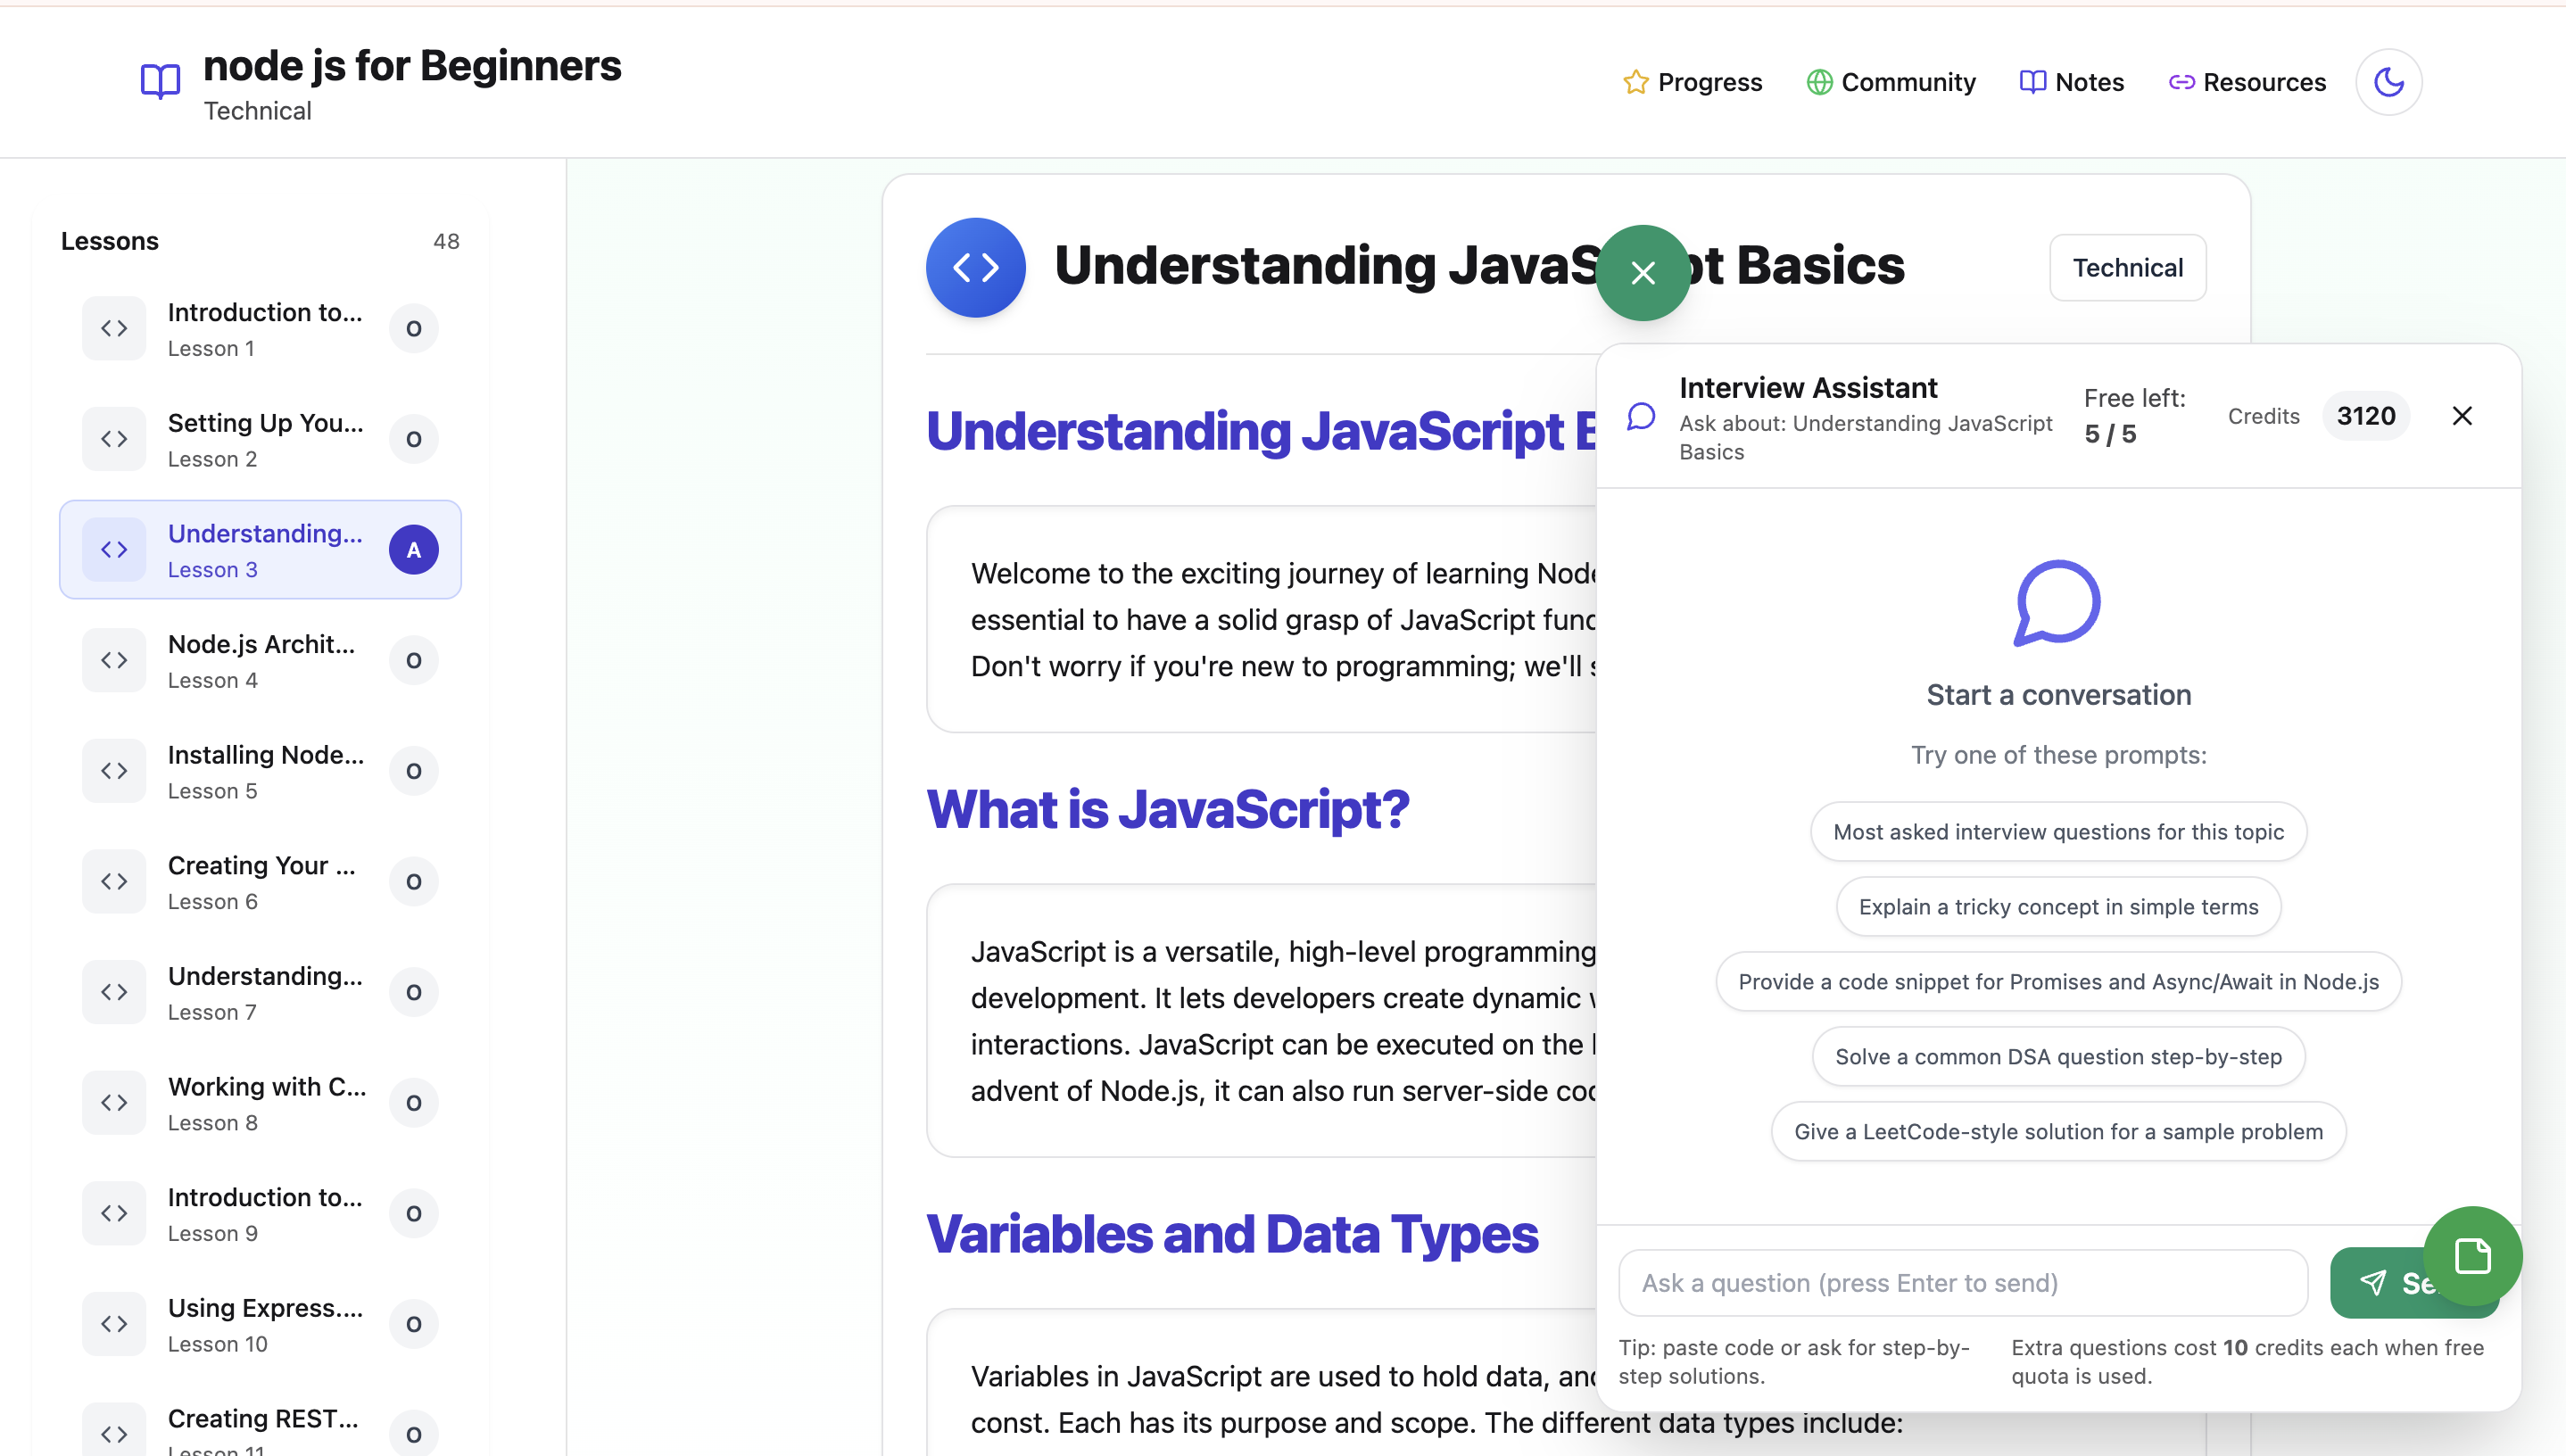
Task: Select the LeetCode-style solution prompt
Action: [x=2058, y=1132]
